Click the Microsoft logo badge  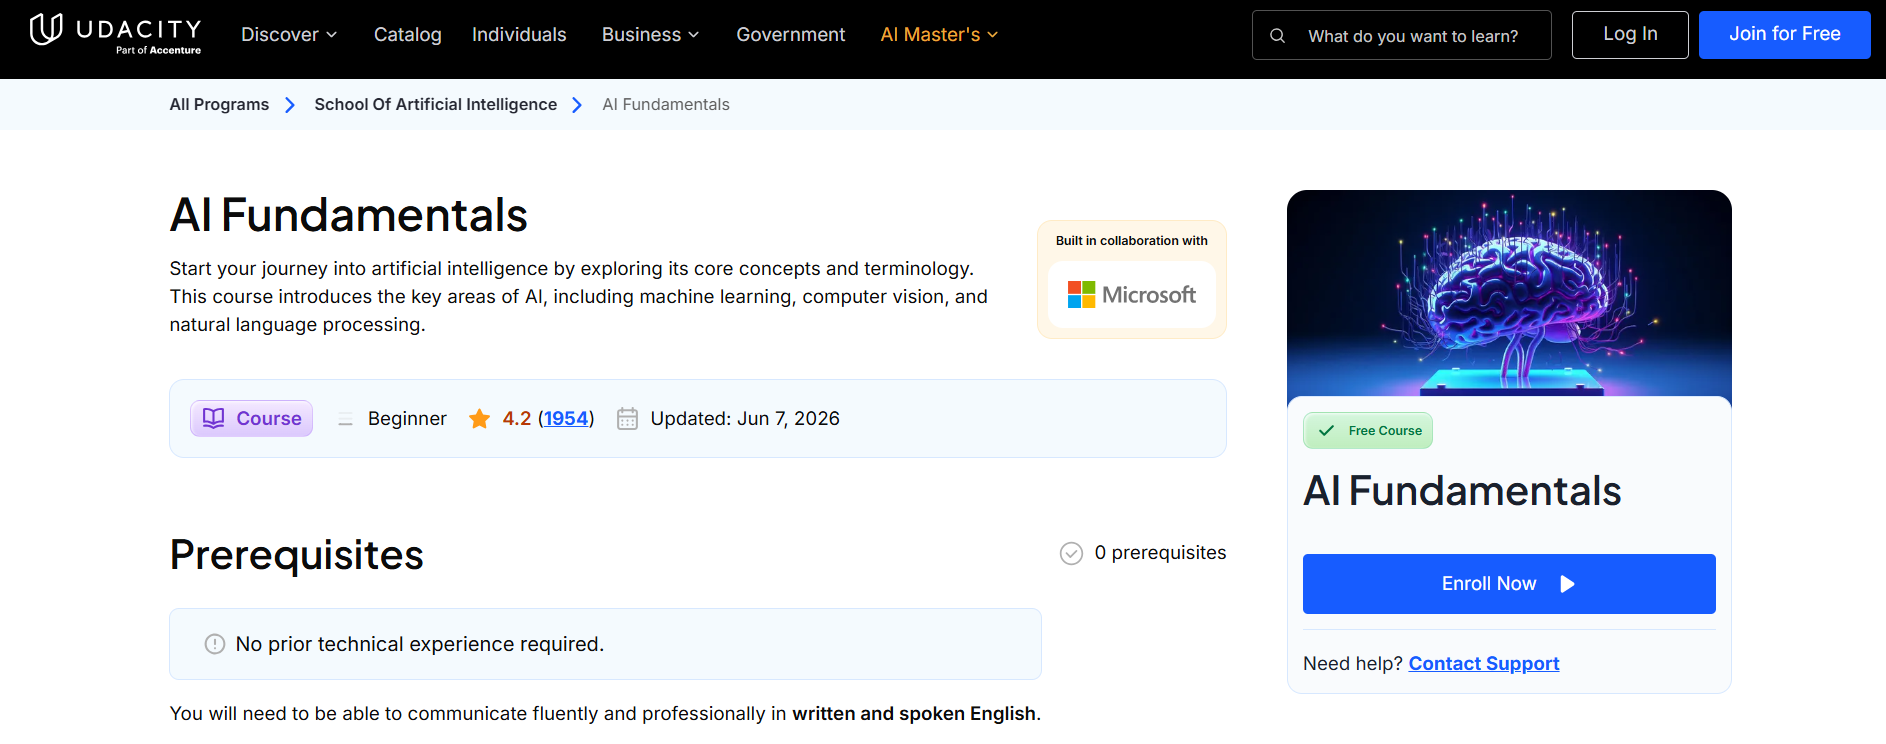(x=1132, y=295)
